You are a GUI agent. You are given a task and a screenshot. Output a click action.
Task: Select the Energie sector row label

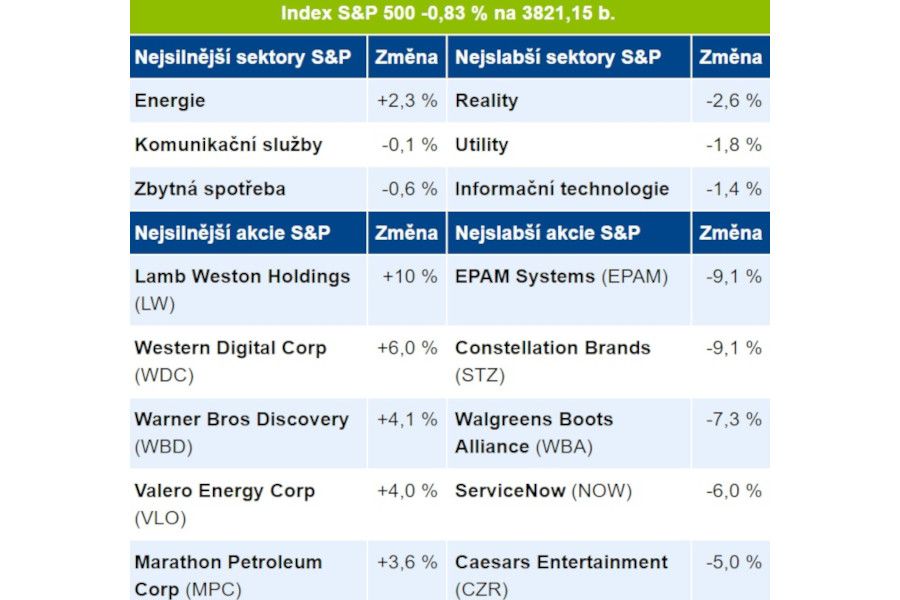(170, 101)
